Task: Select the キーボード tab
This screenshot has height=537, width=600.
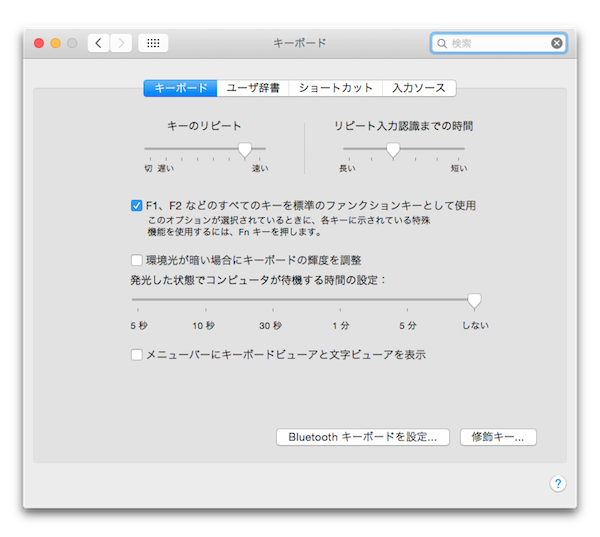Action: (x=180, y=88)
